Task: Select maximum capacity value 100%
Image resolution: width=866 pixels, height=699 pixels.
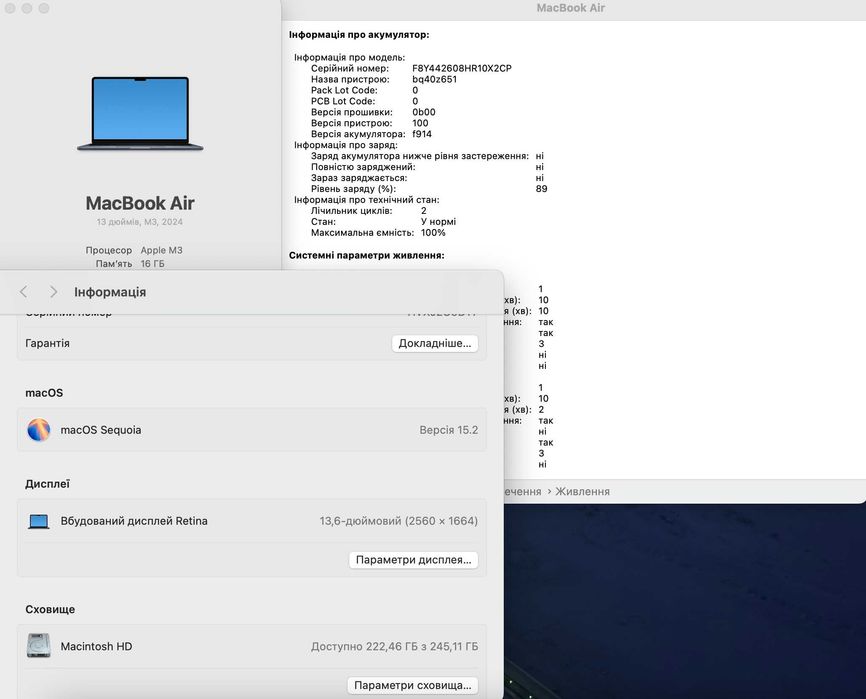Action: coord(433,233)
